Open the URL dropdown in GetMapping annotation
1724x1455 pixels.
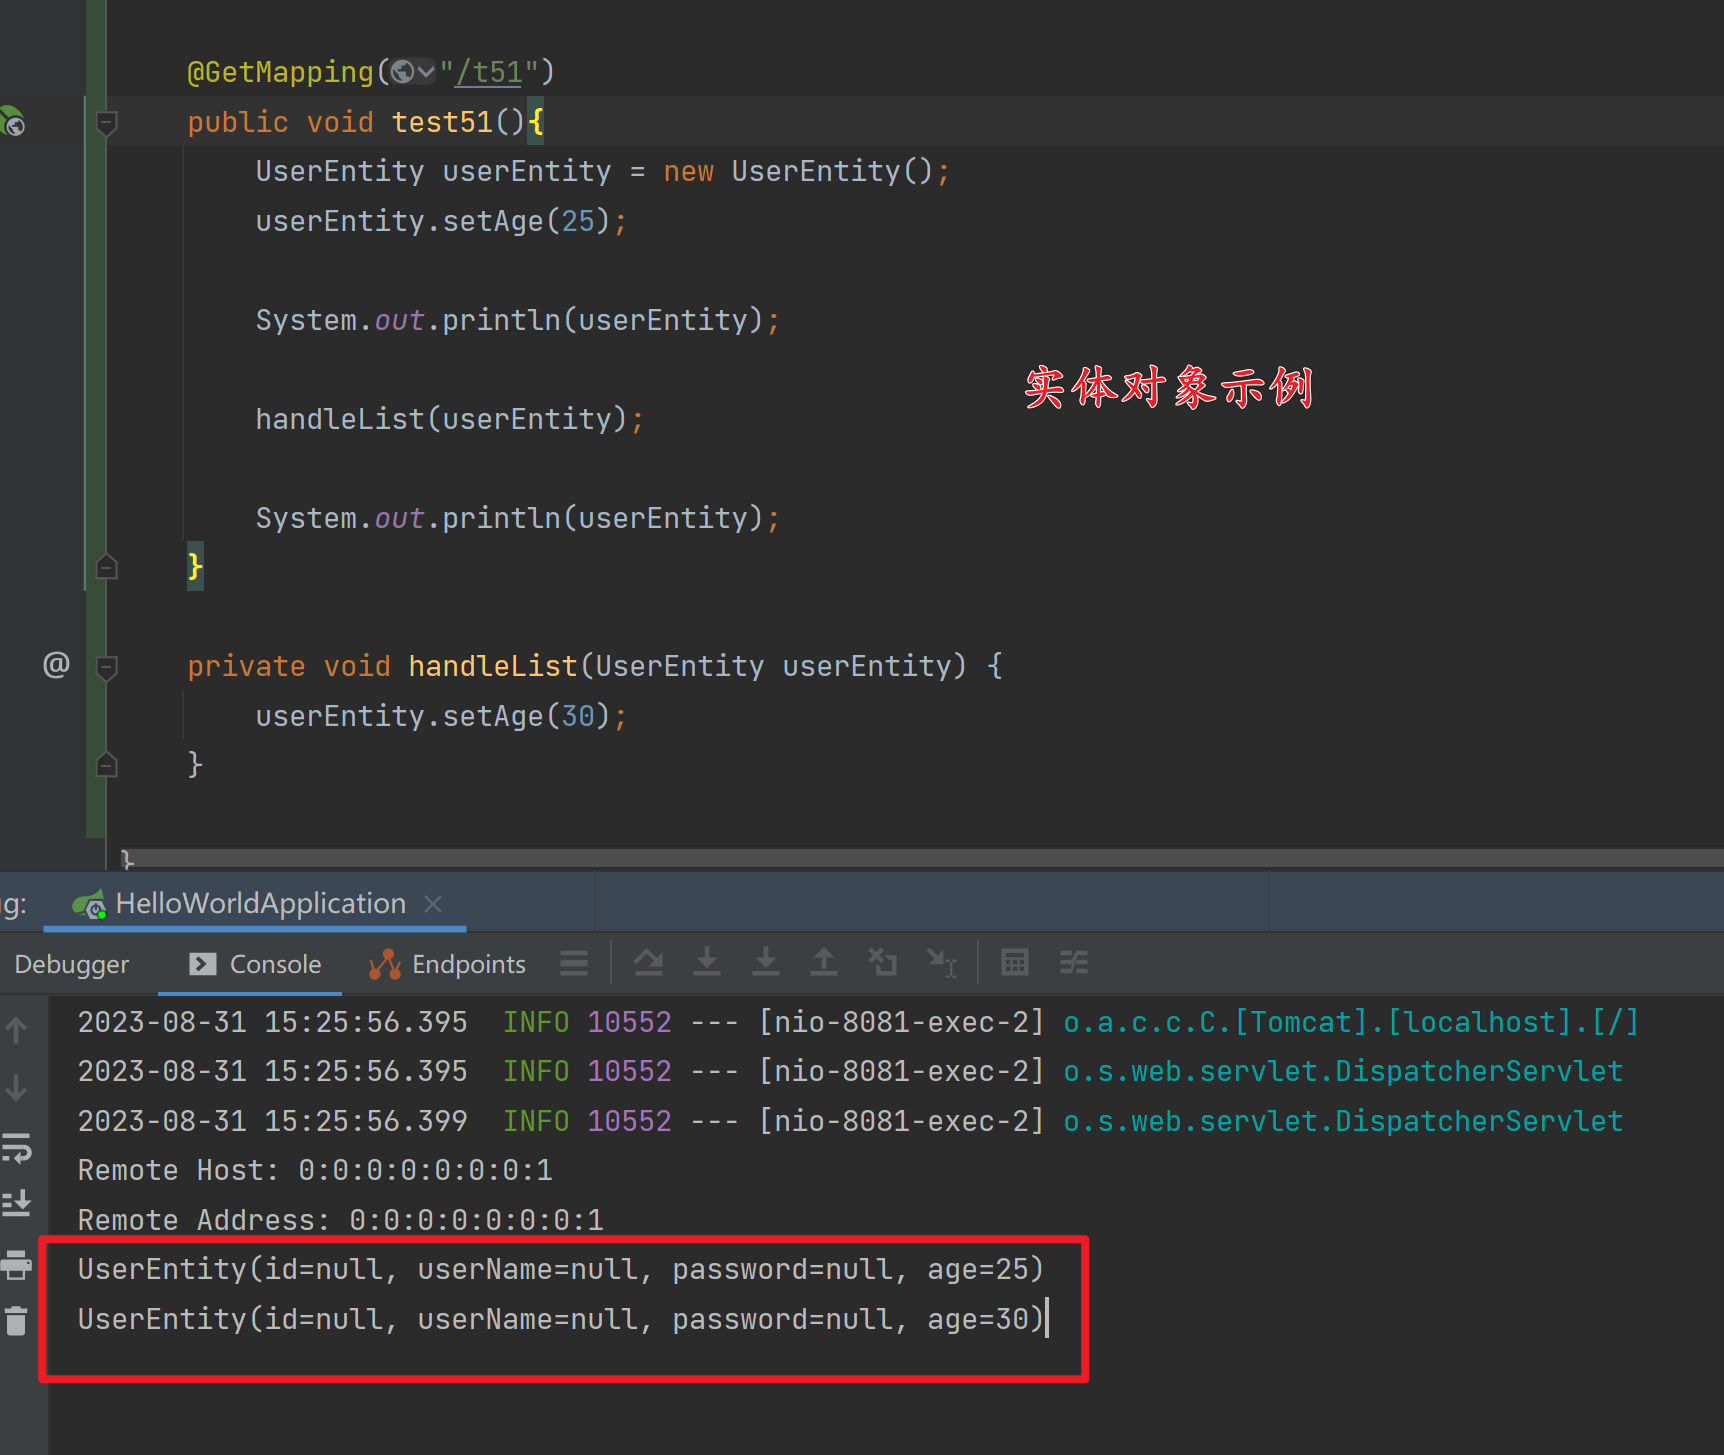414,72
